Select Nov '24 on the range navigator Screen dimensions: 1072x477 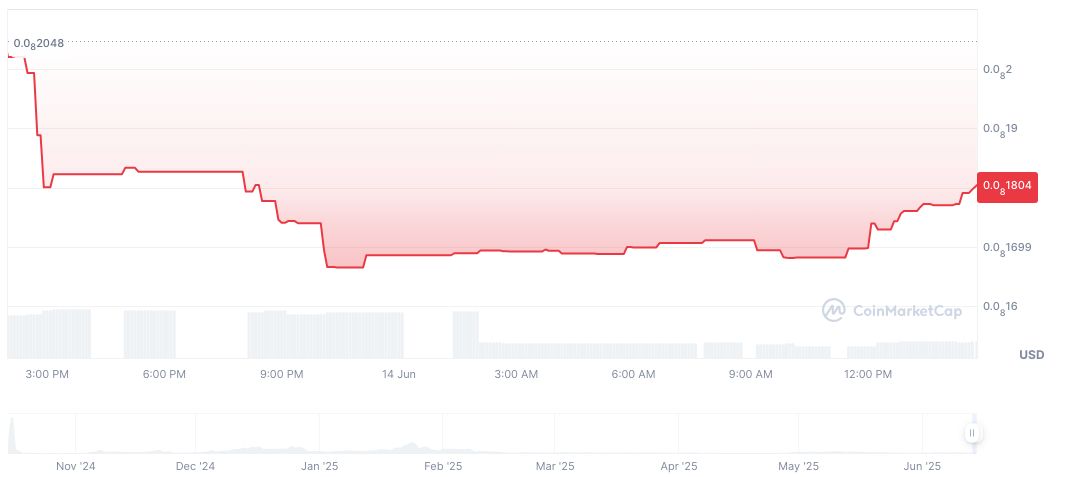coord(75,466)
